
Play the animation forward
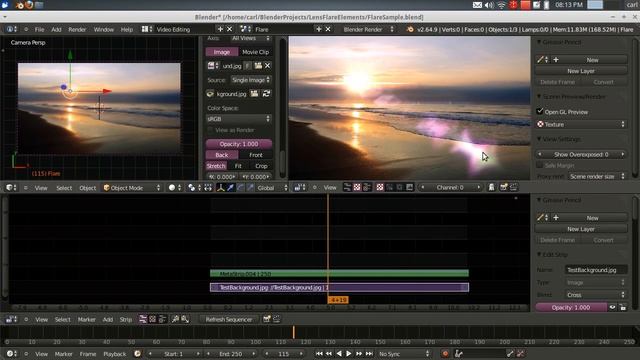point(349,353)
